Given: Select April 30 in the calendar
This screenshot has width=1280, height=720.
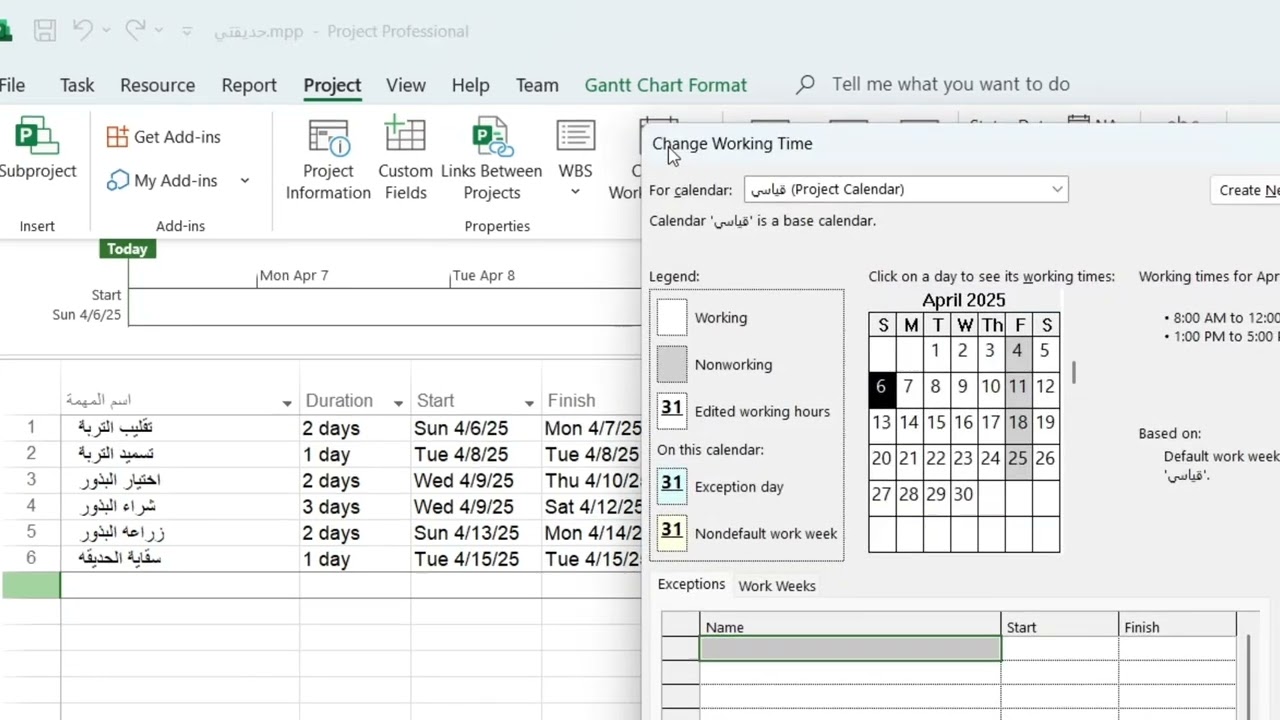Looking at the screenshot, I should (963, 495).
